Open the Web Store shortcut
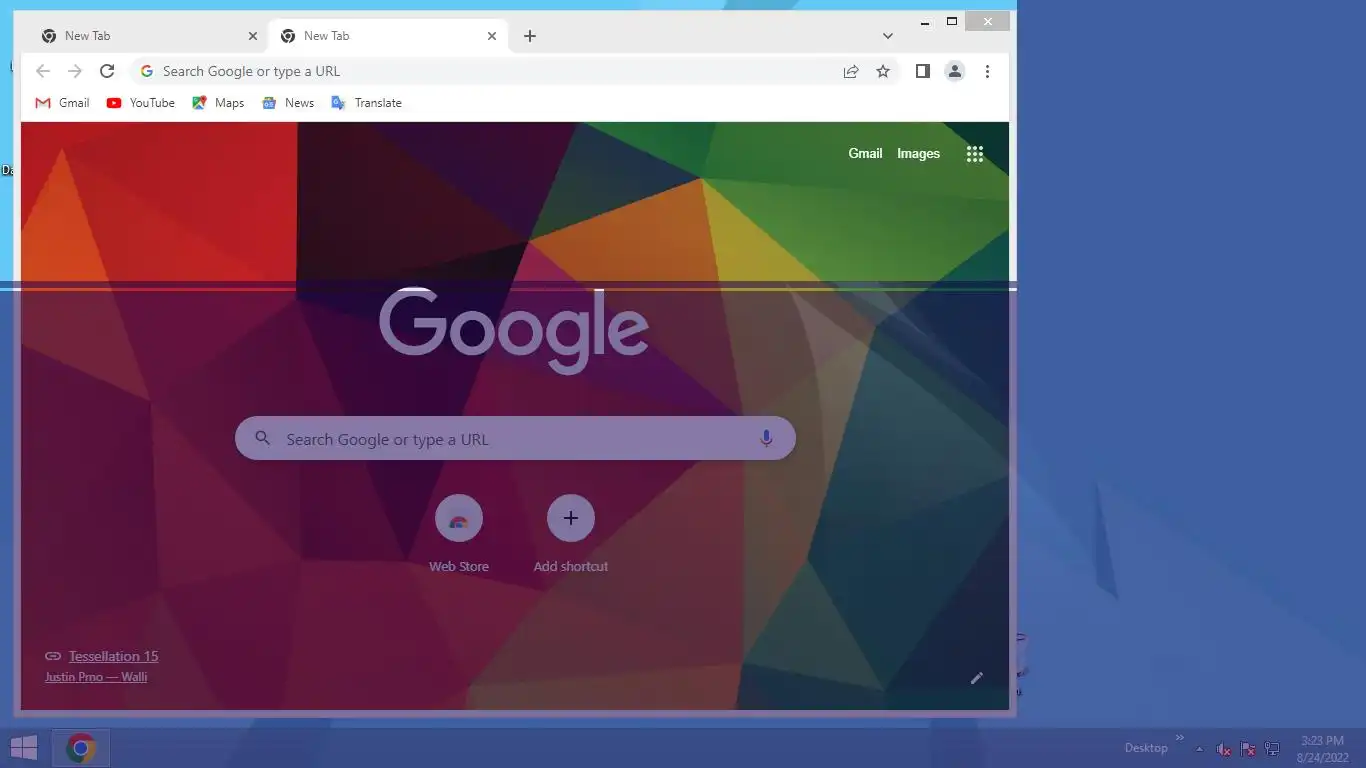Image resolution: width=1366 pixels, height=768 pixels. pos(459,536)
